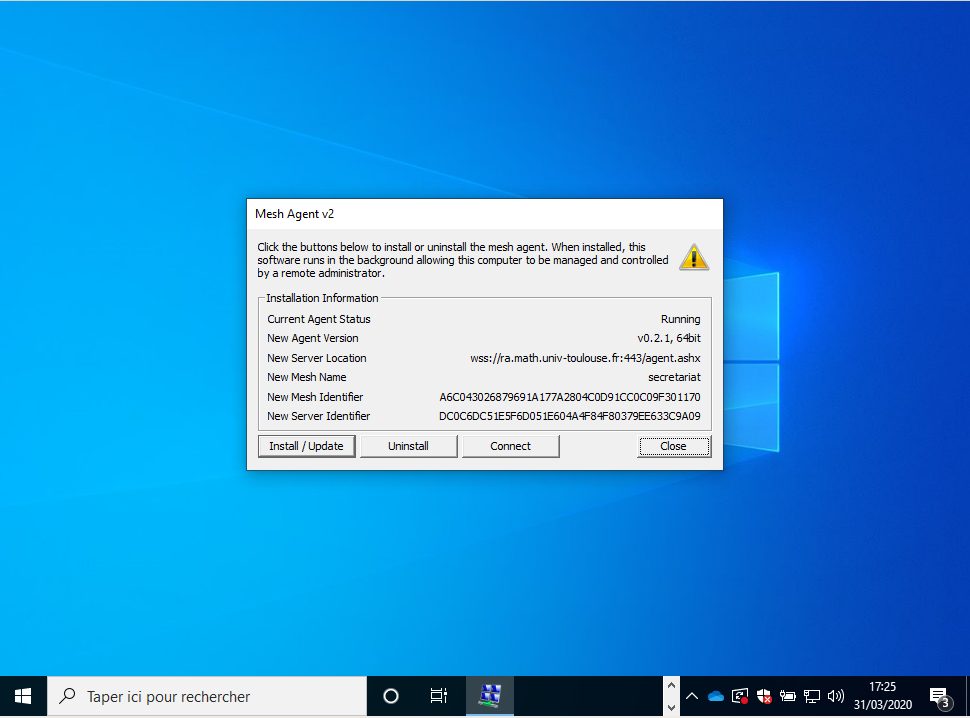Click the Mesh Agent taskbar app icon
Screen dimensions: 970x718
coord(489,696)
